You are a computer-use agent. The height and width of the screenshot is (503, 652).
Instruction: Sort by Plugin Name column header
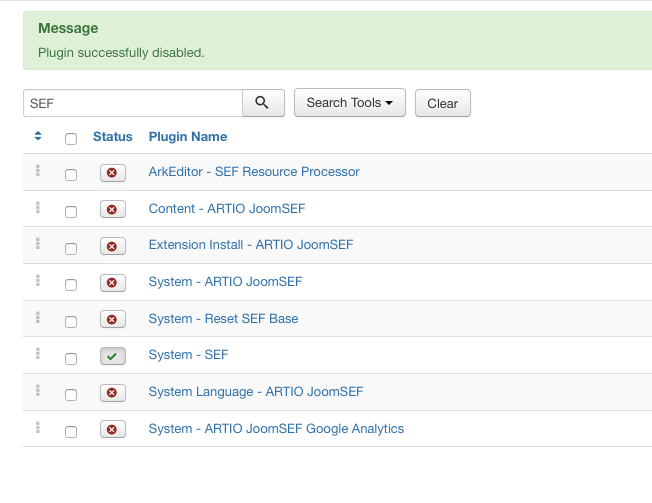tap(188, 136)
